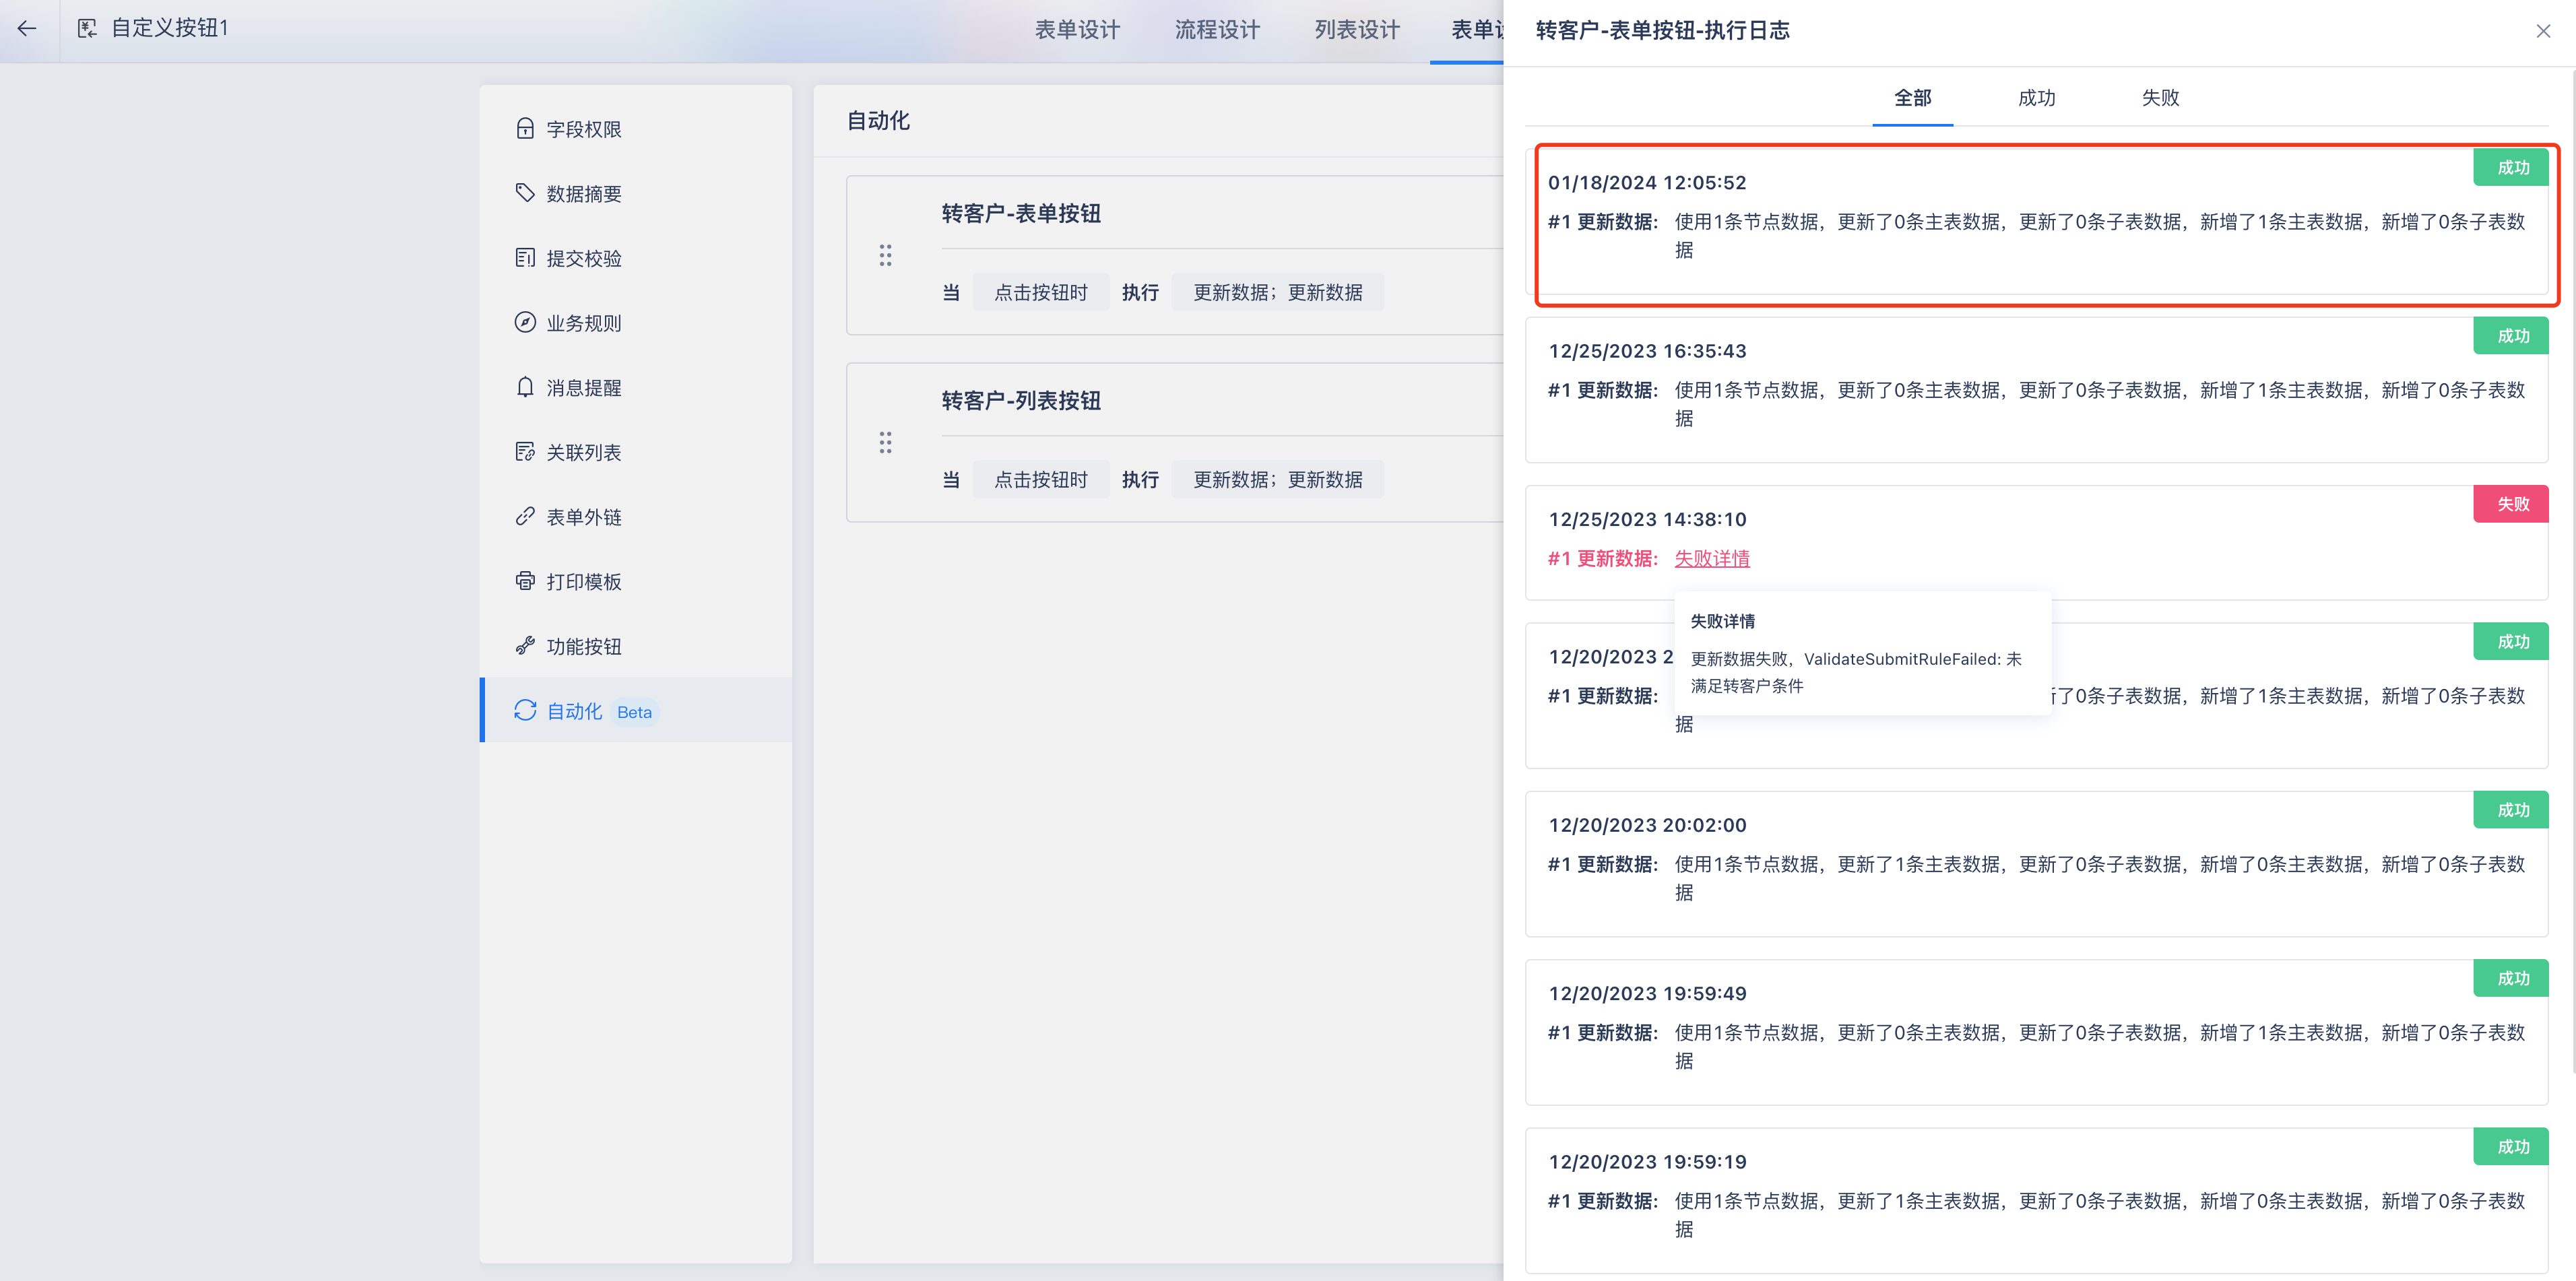Click 成功 badge on 01/18/2024 log
Image resolution: width=2576 pixels, height=1281 pixels.
2511,167
